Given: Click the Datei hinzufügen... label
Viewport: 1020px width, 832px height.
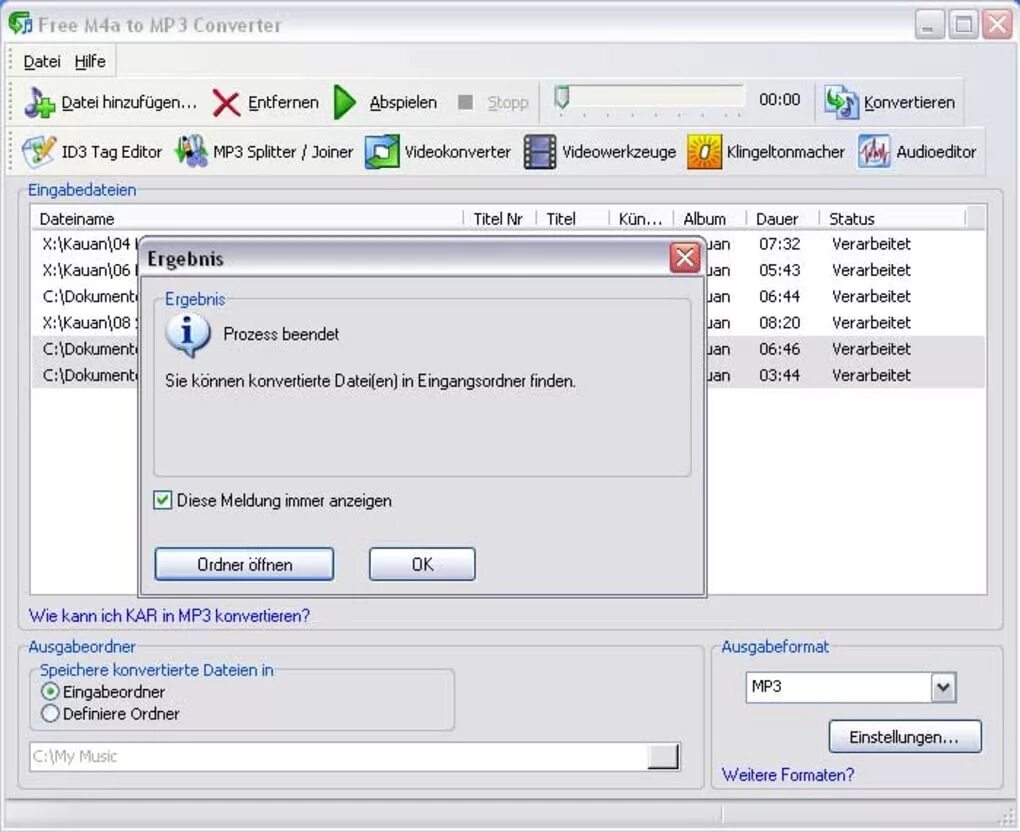Looking at the screenshot, I should point(129,102).
